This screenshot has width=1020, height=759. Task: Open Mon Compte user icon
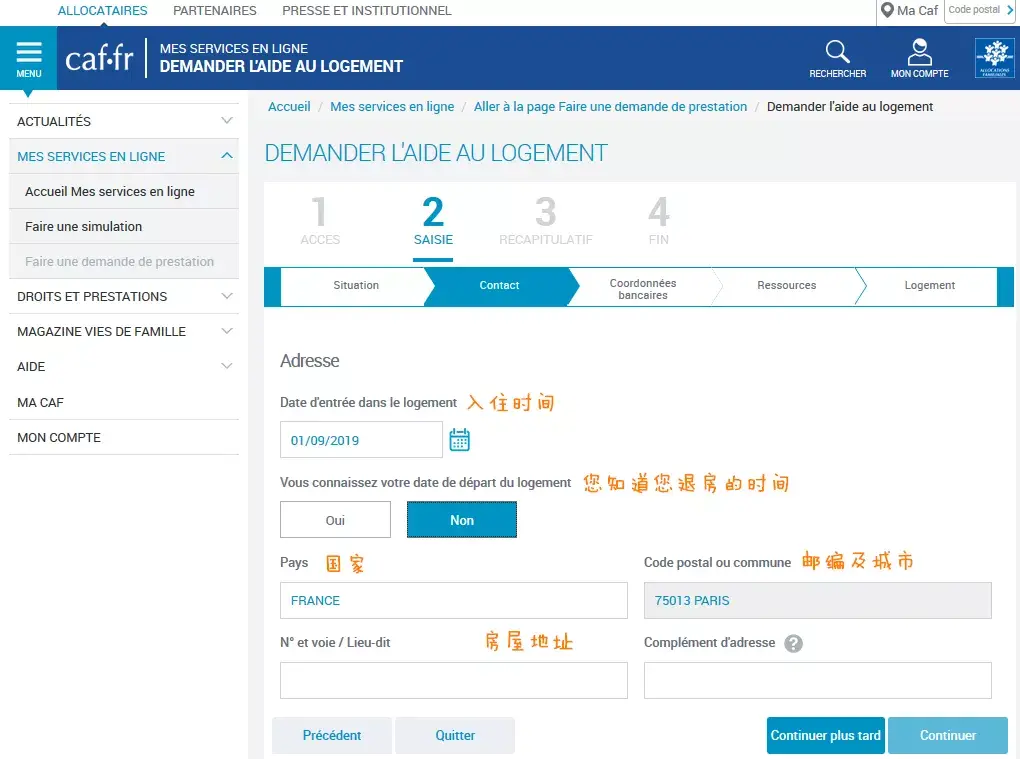tap(919, 59)
